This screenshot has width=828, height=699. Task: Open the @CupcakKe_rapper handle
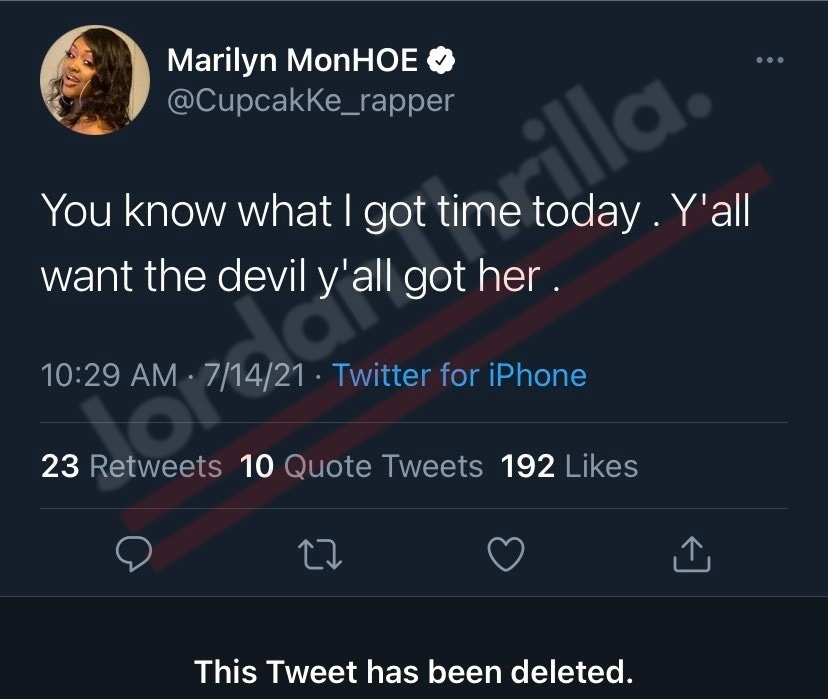(310, 100)
